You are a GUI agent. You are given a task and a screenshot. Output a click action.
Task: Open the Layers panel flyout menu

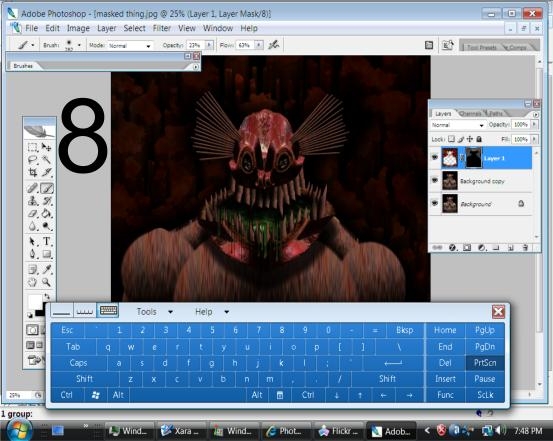[536, 114]
